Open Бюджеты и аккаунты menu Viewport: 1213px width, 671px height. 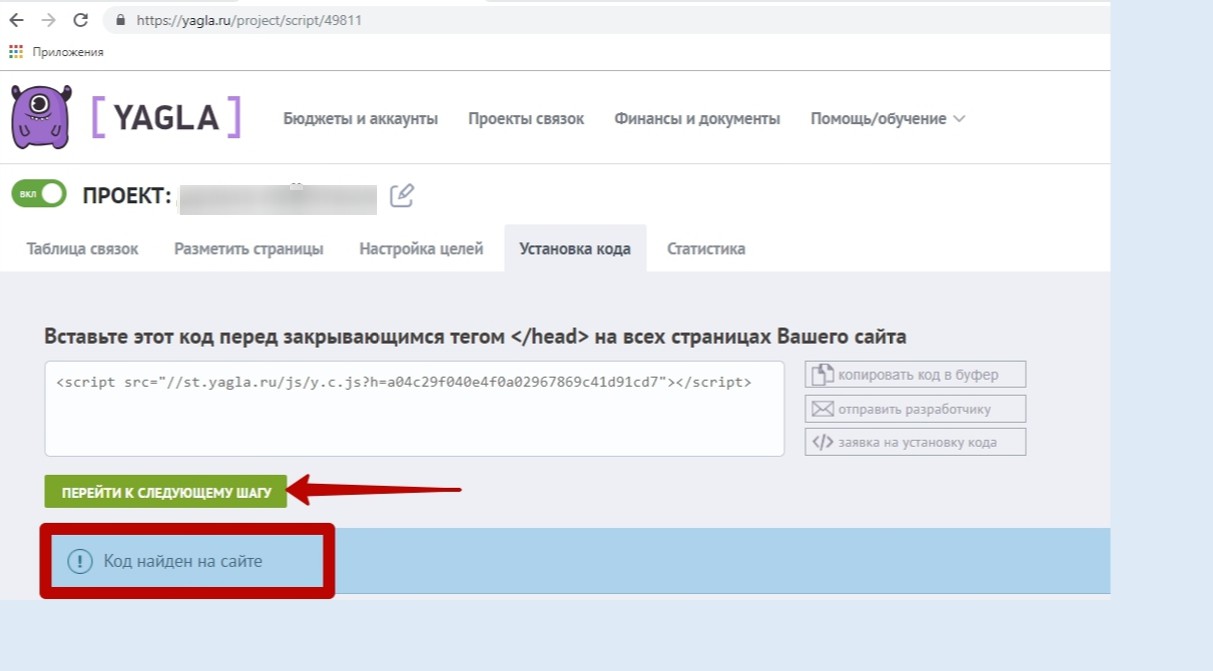click(360, 118)
